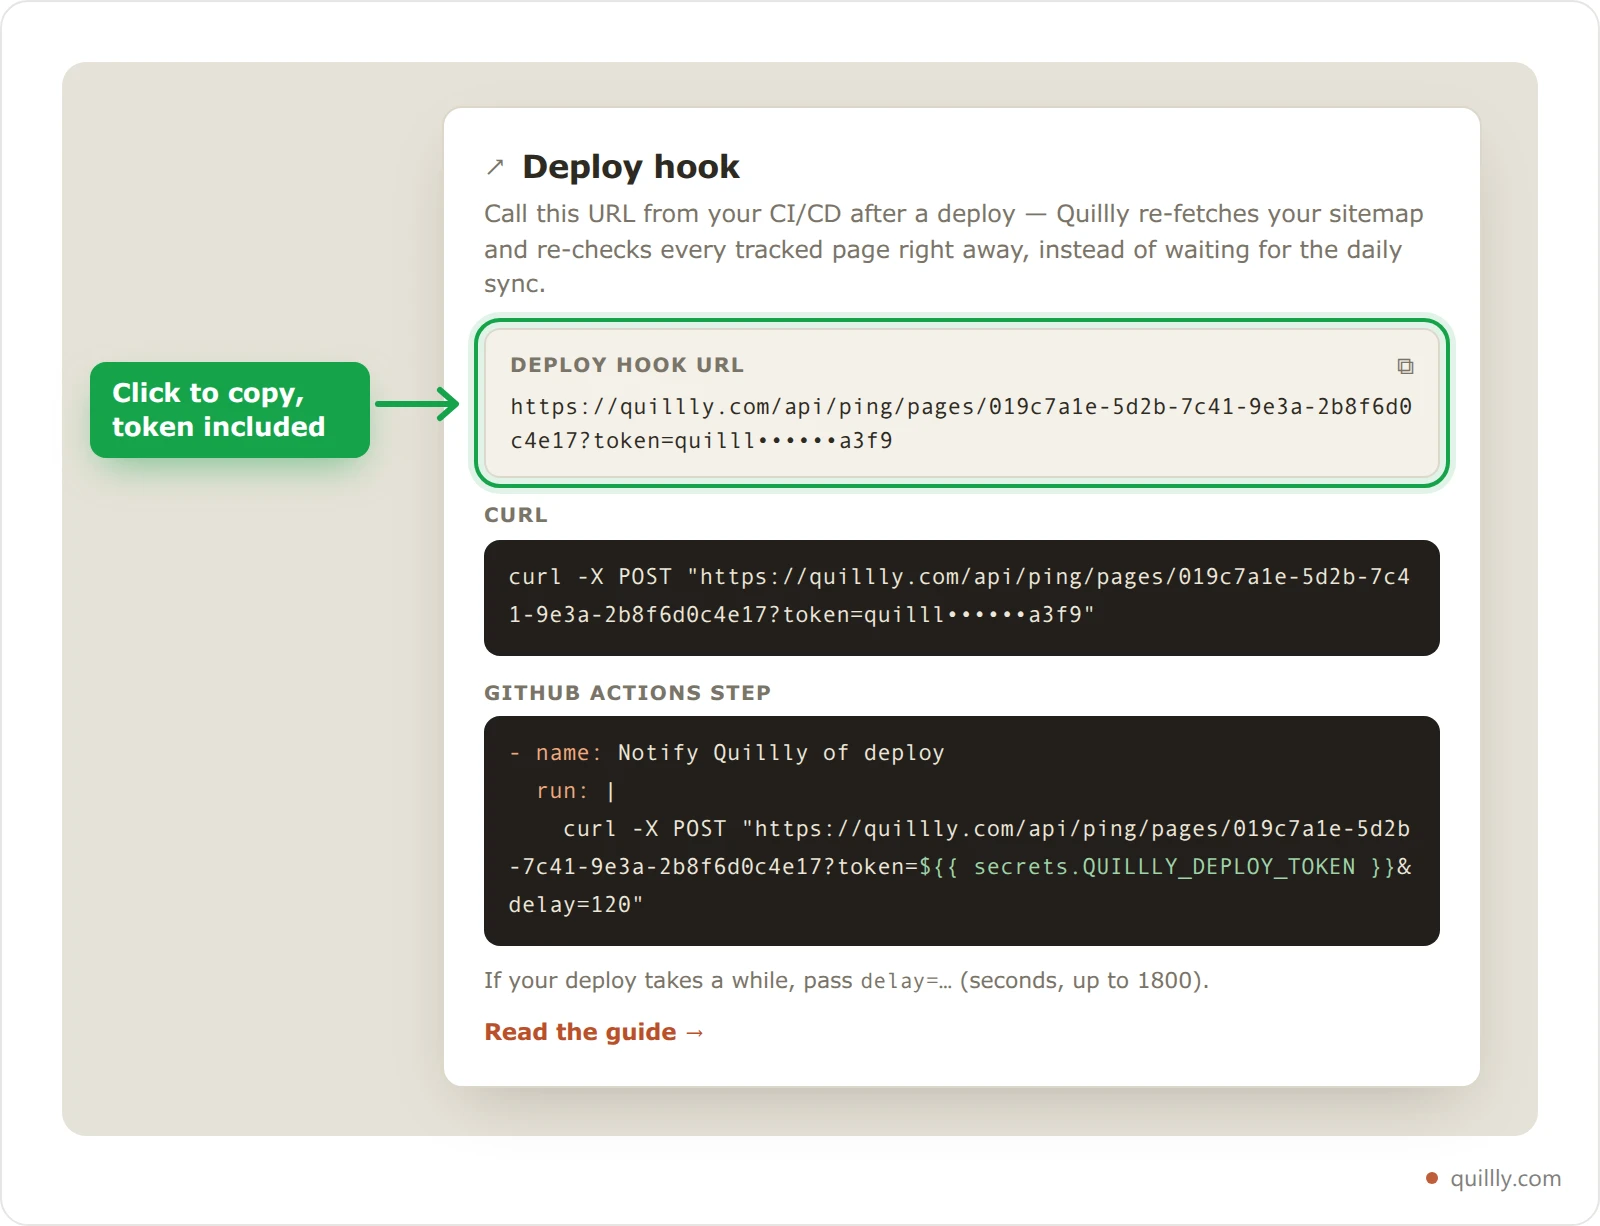The image size is (1600, 1226).
Task: Click the GITHUB ACTIONS STEP label
Action: click(627, 693)
